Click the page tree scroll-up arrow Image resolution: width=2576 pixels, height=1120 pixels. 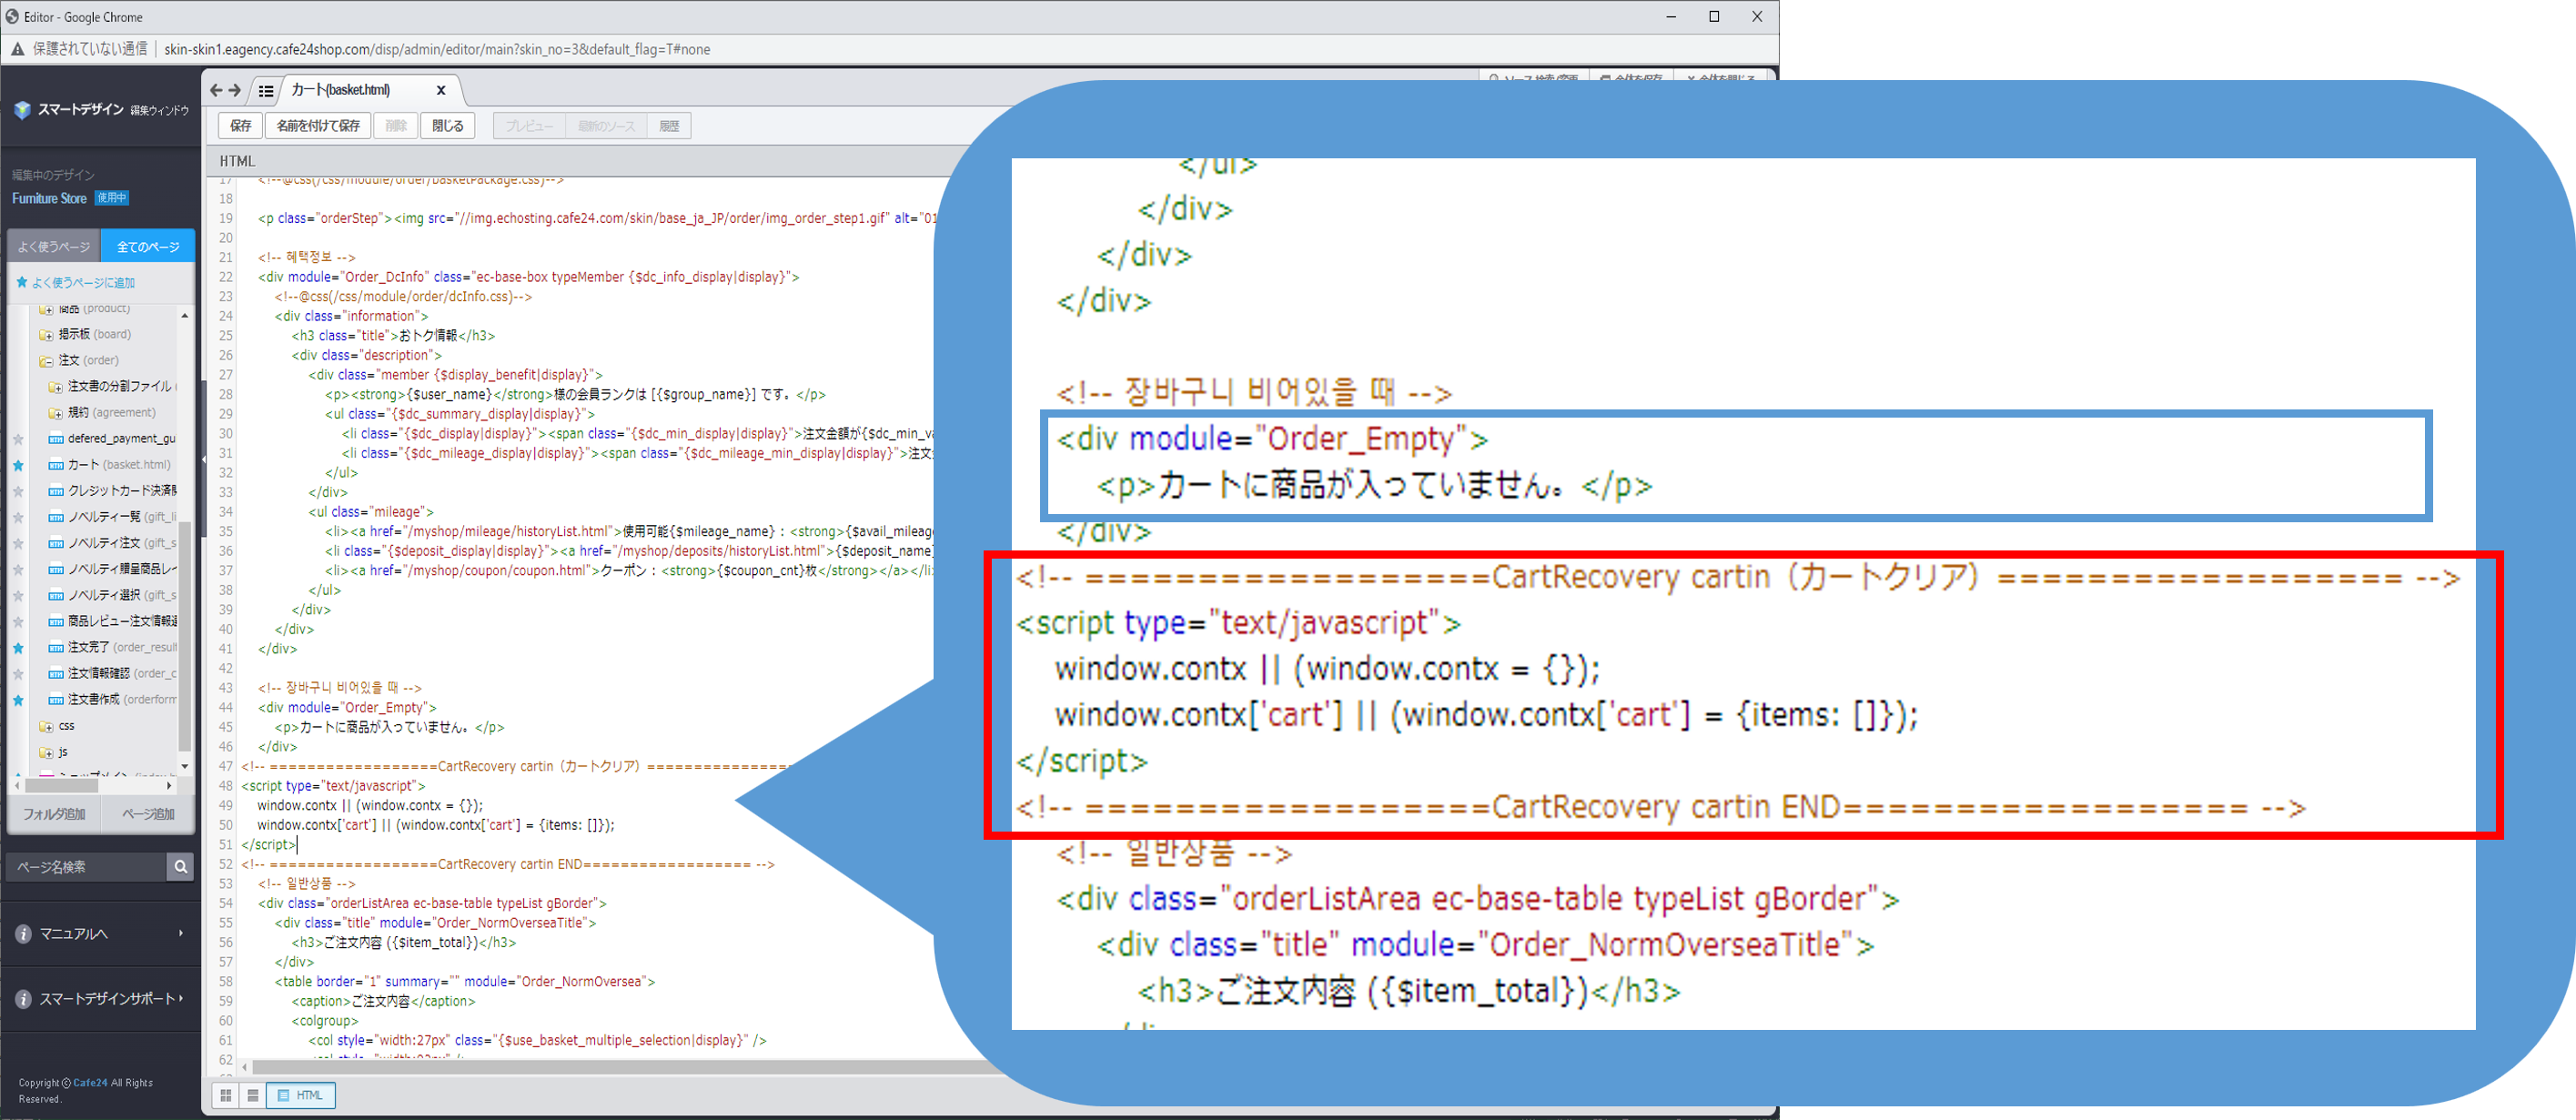(185, 316)
